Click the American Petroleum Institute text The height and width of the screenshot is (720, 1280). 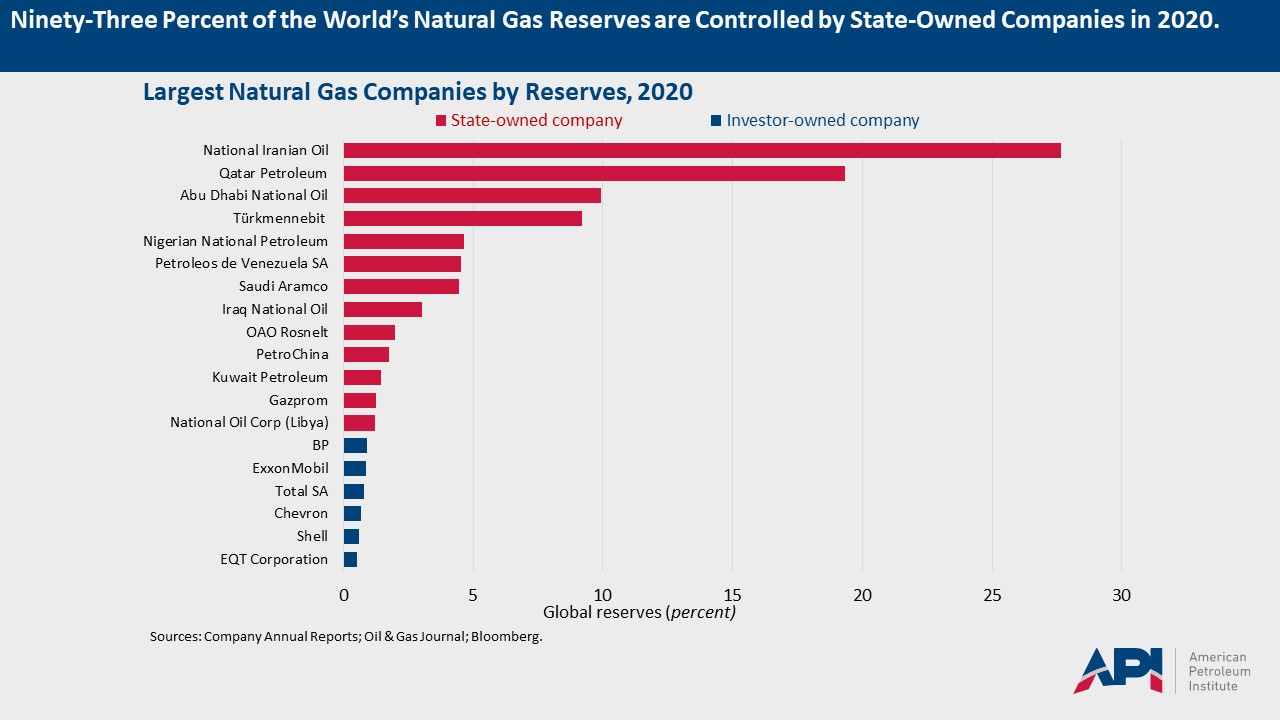click(1218, 671)
